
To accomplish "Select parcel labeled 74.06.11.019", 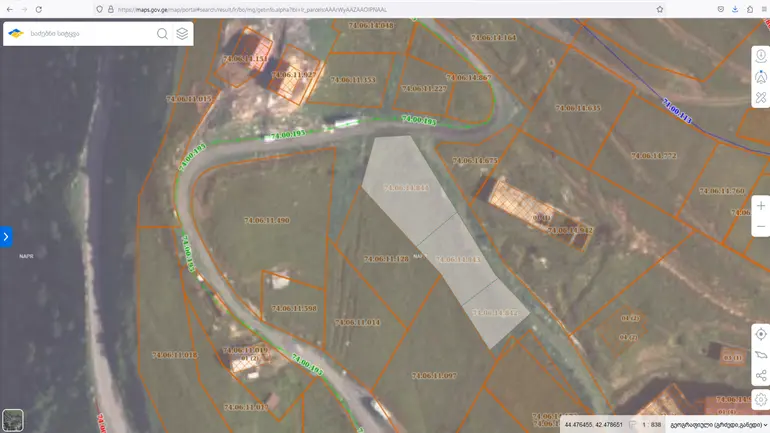I will (x=245, y=350).
